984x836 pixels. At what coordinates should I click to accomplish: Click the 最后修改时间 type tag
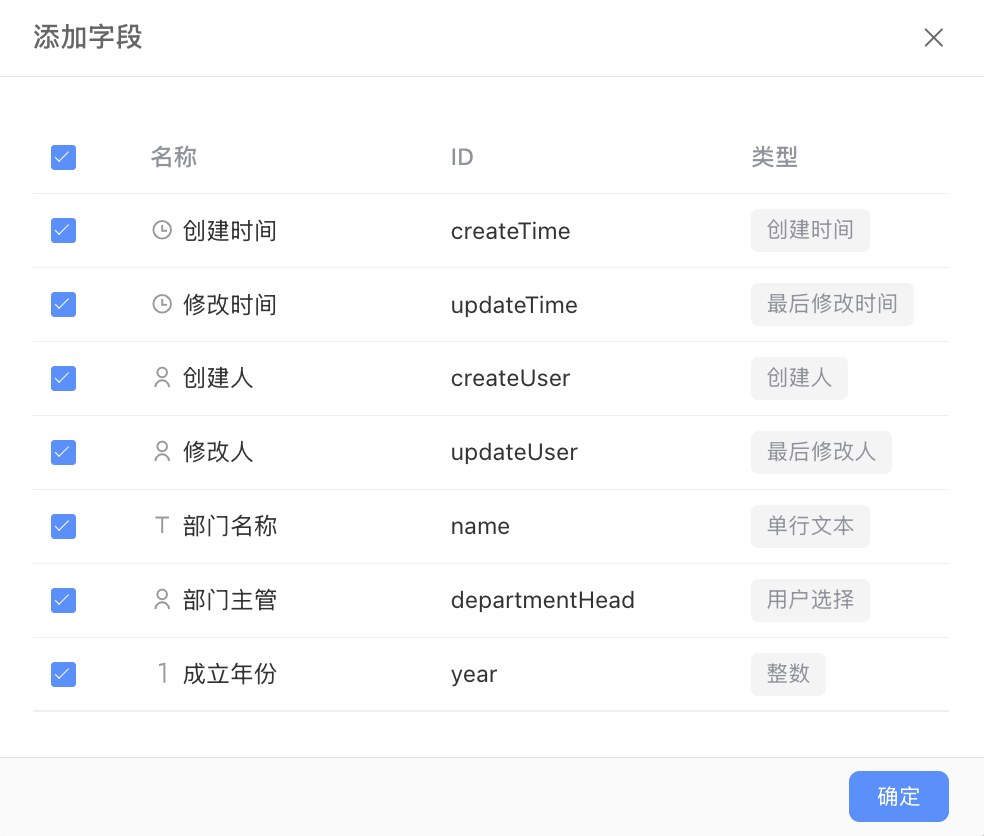tap(832, 304)
